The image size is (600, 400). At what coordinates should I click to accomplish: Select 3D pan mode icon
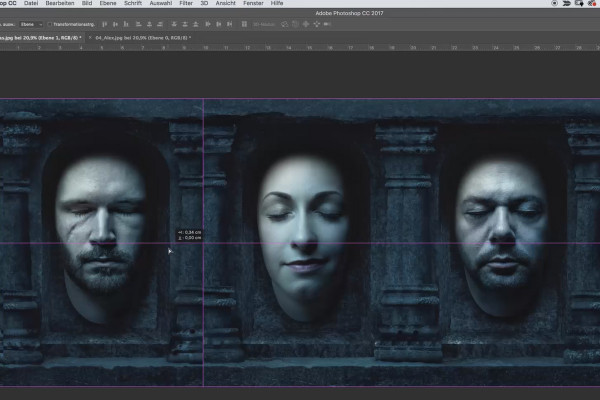coord(306,24)
